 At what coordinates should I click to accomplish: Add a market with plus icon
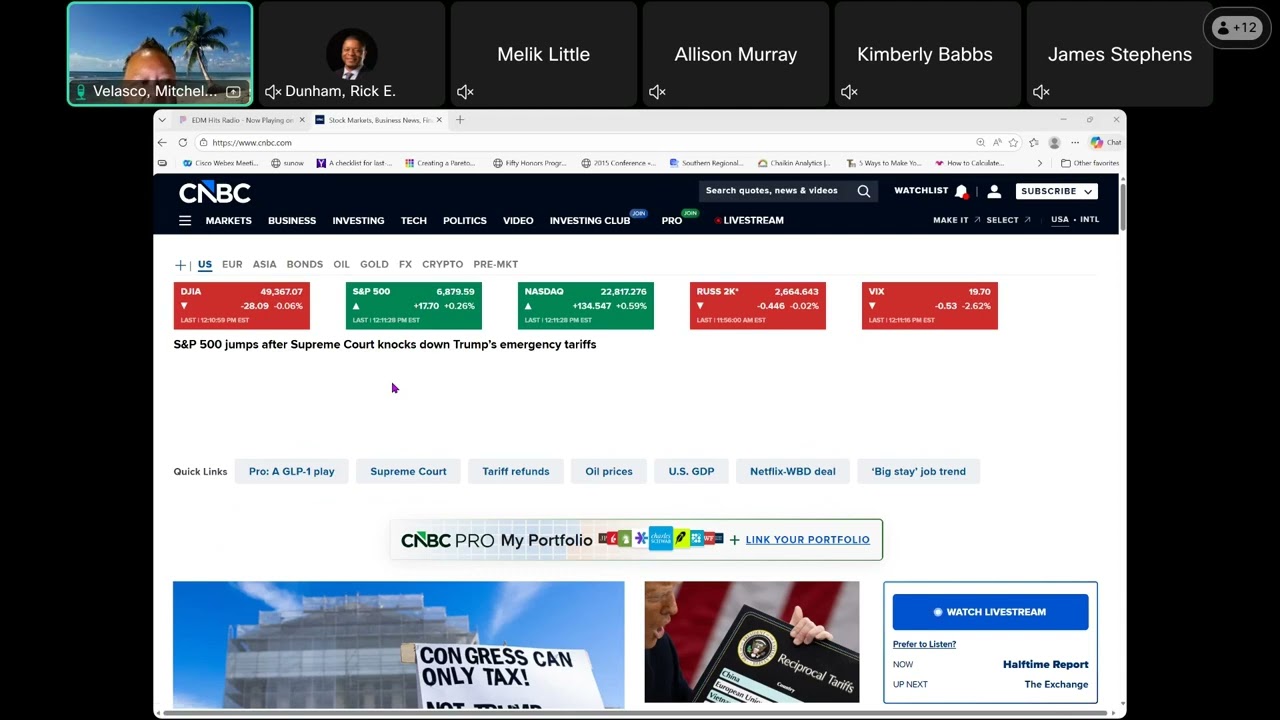click(x=181, y=265)
